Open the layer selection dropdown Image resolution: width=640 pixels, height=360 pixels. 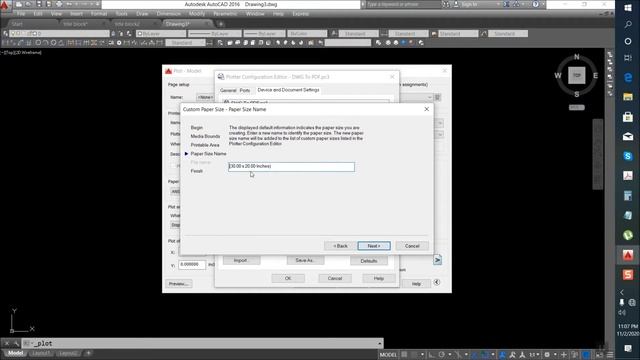[x=60, y=33]
